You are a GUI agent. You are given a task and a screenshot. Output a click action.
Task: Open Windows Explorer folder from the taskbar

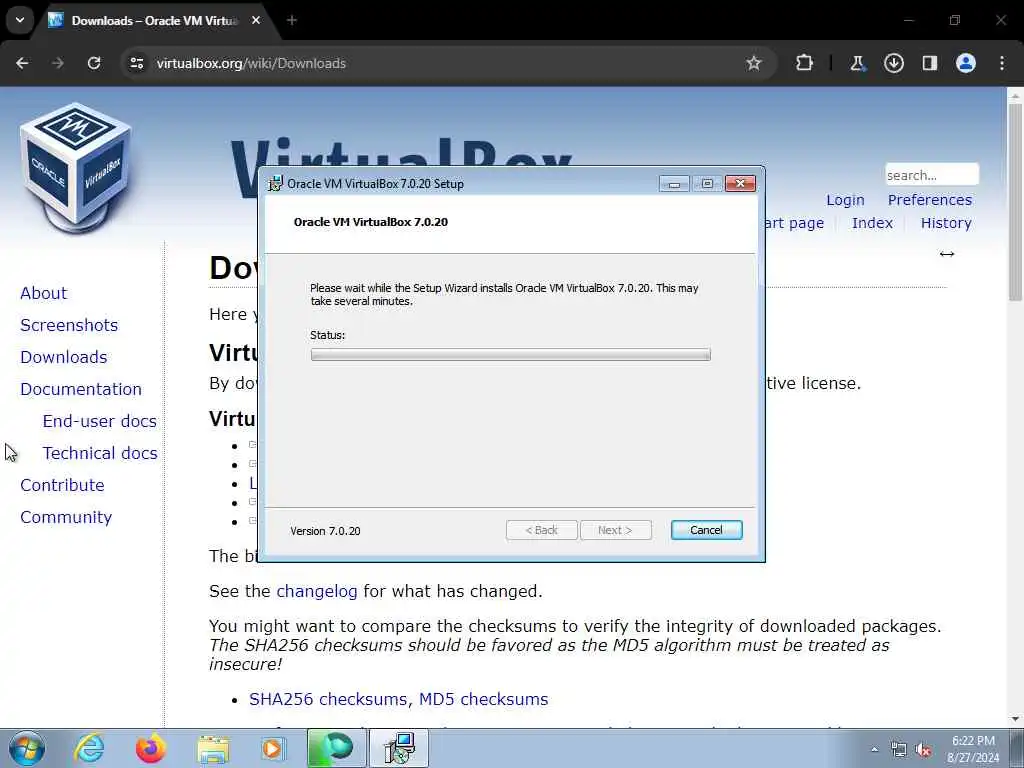coord(213,750)
